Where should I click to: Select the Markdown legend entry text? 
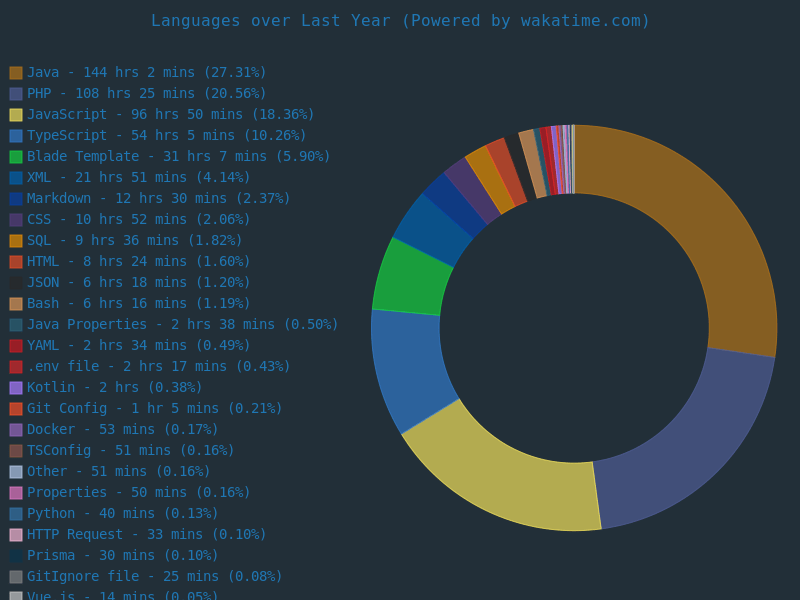coord(158,198)
